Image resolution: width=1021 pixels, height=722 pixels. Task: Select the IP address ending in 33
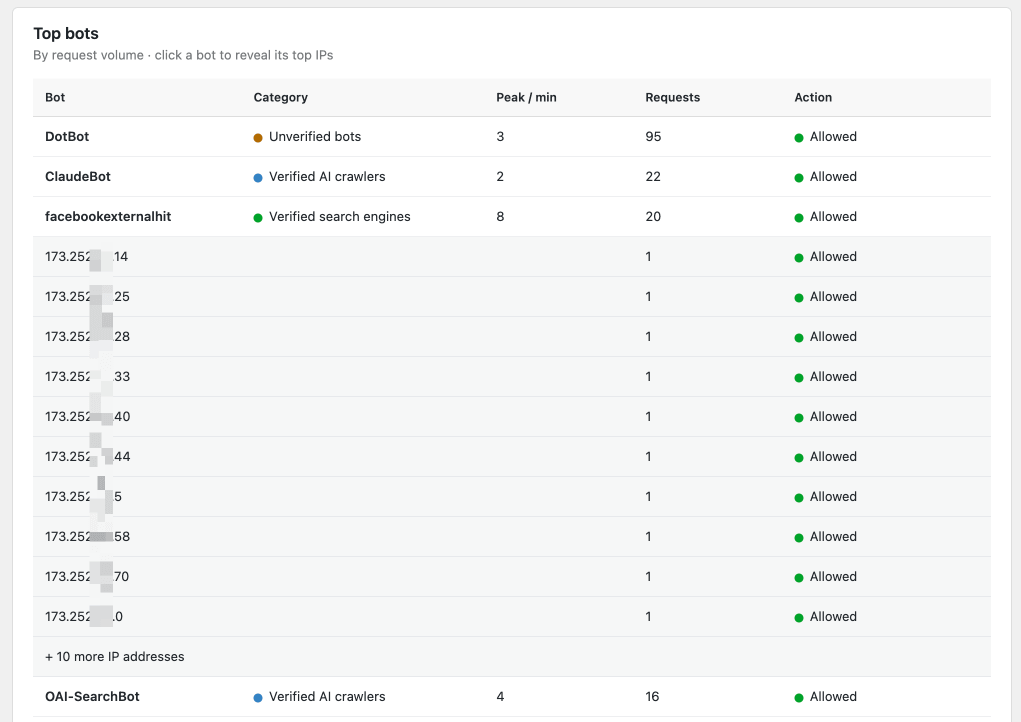87,376
